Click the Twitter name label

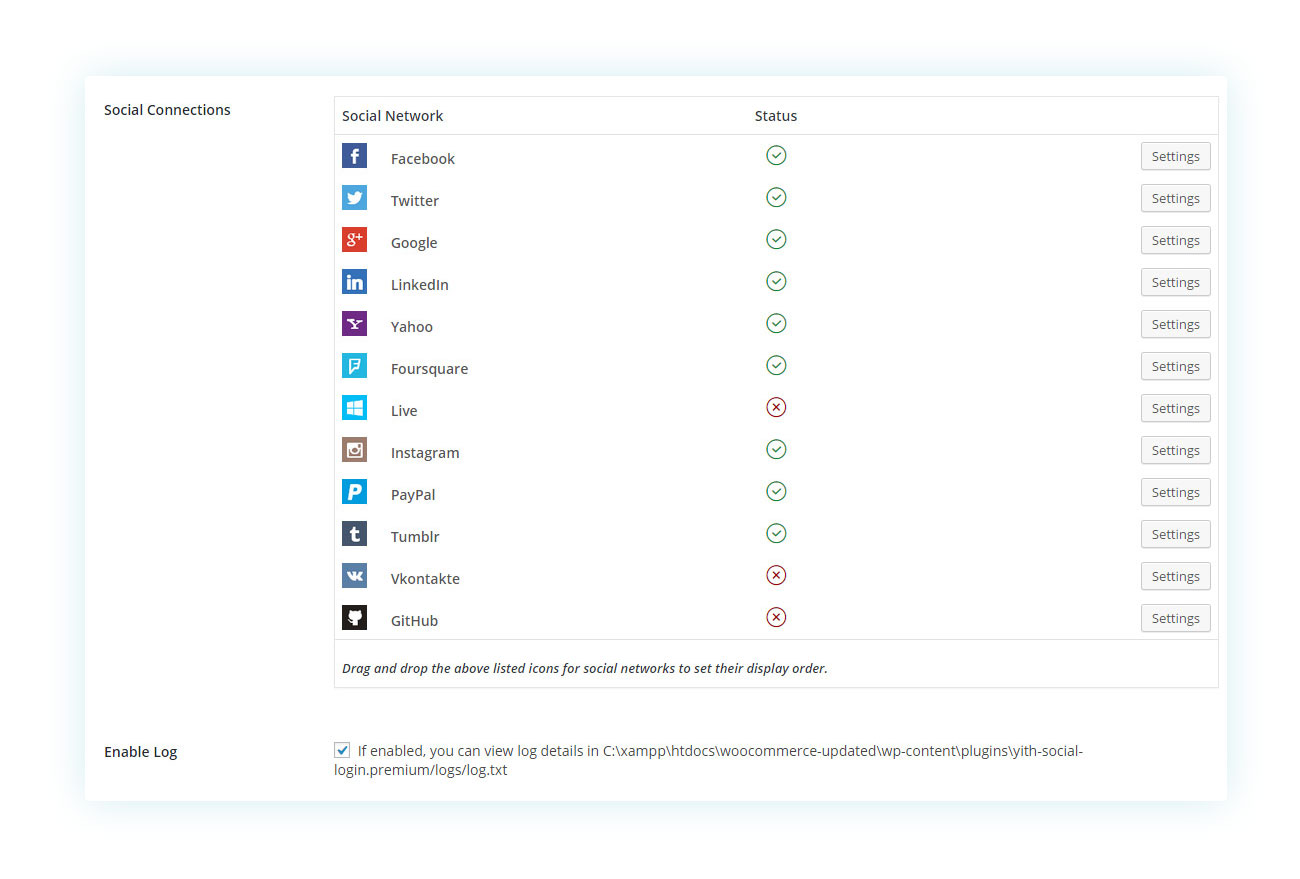(x=414, y=201)
